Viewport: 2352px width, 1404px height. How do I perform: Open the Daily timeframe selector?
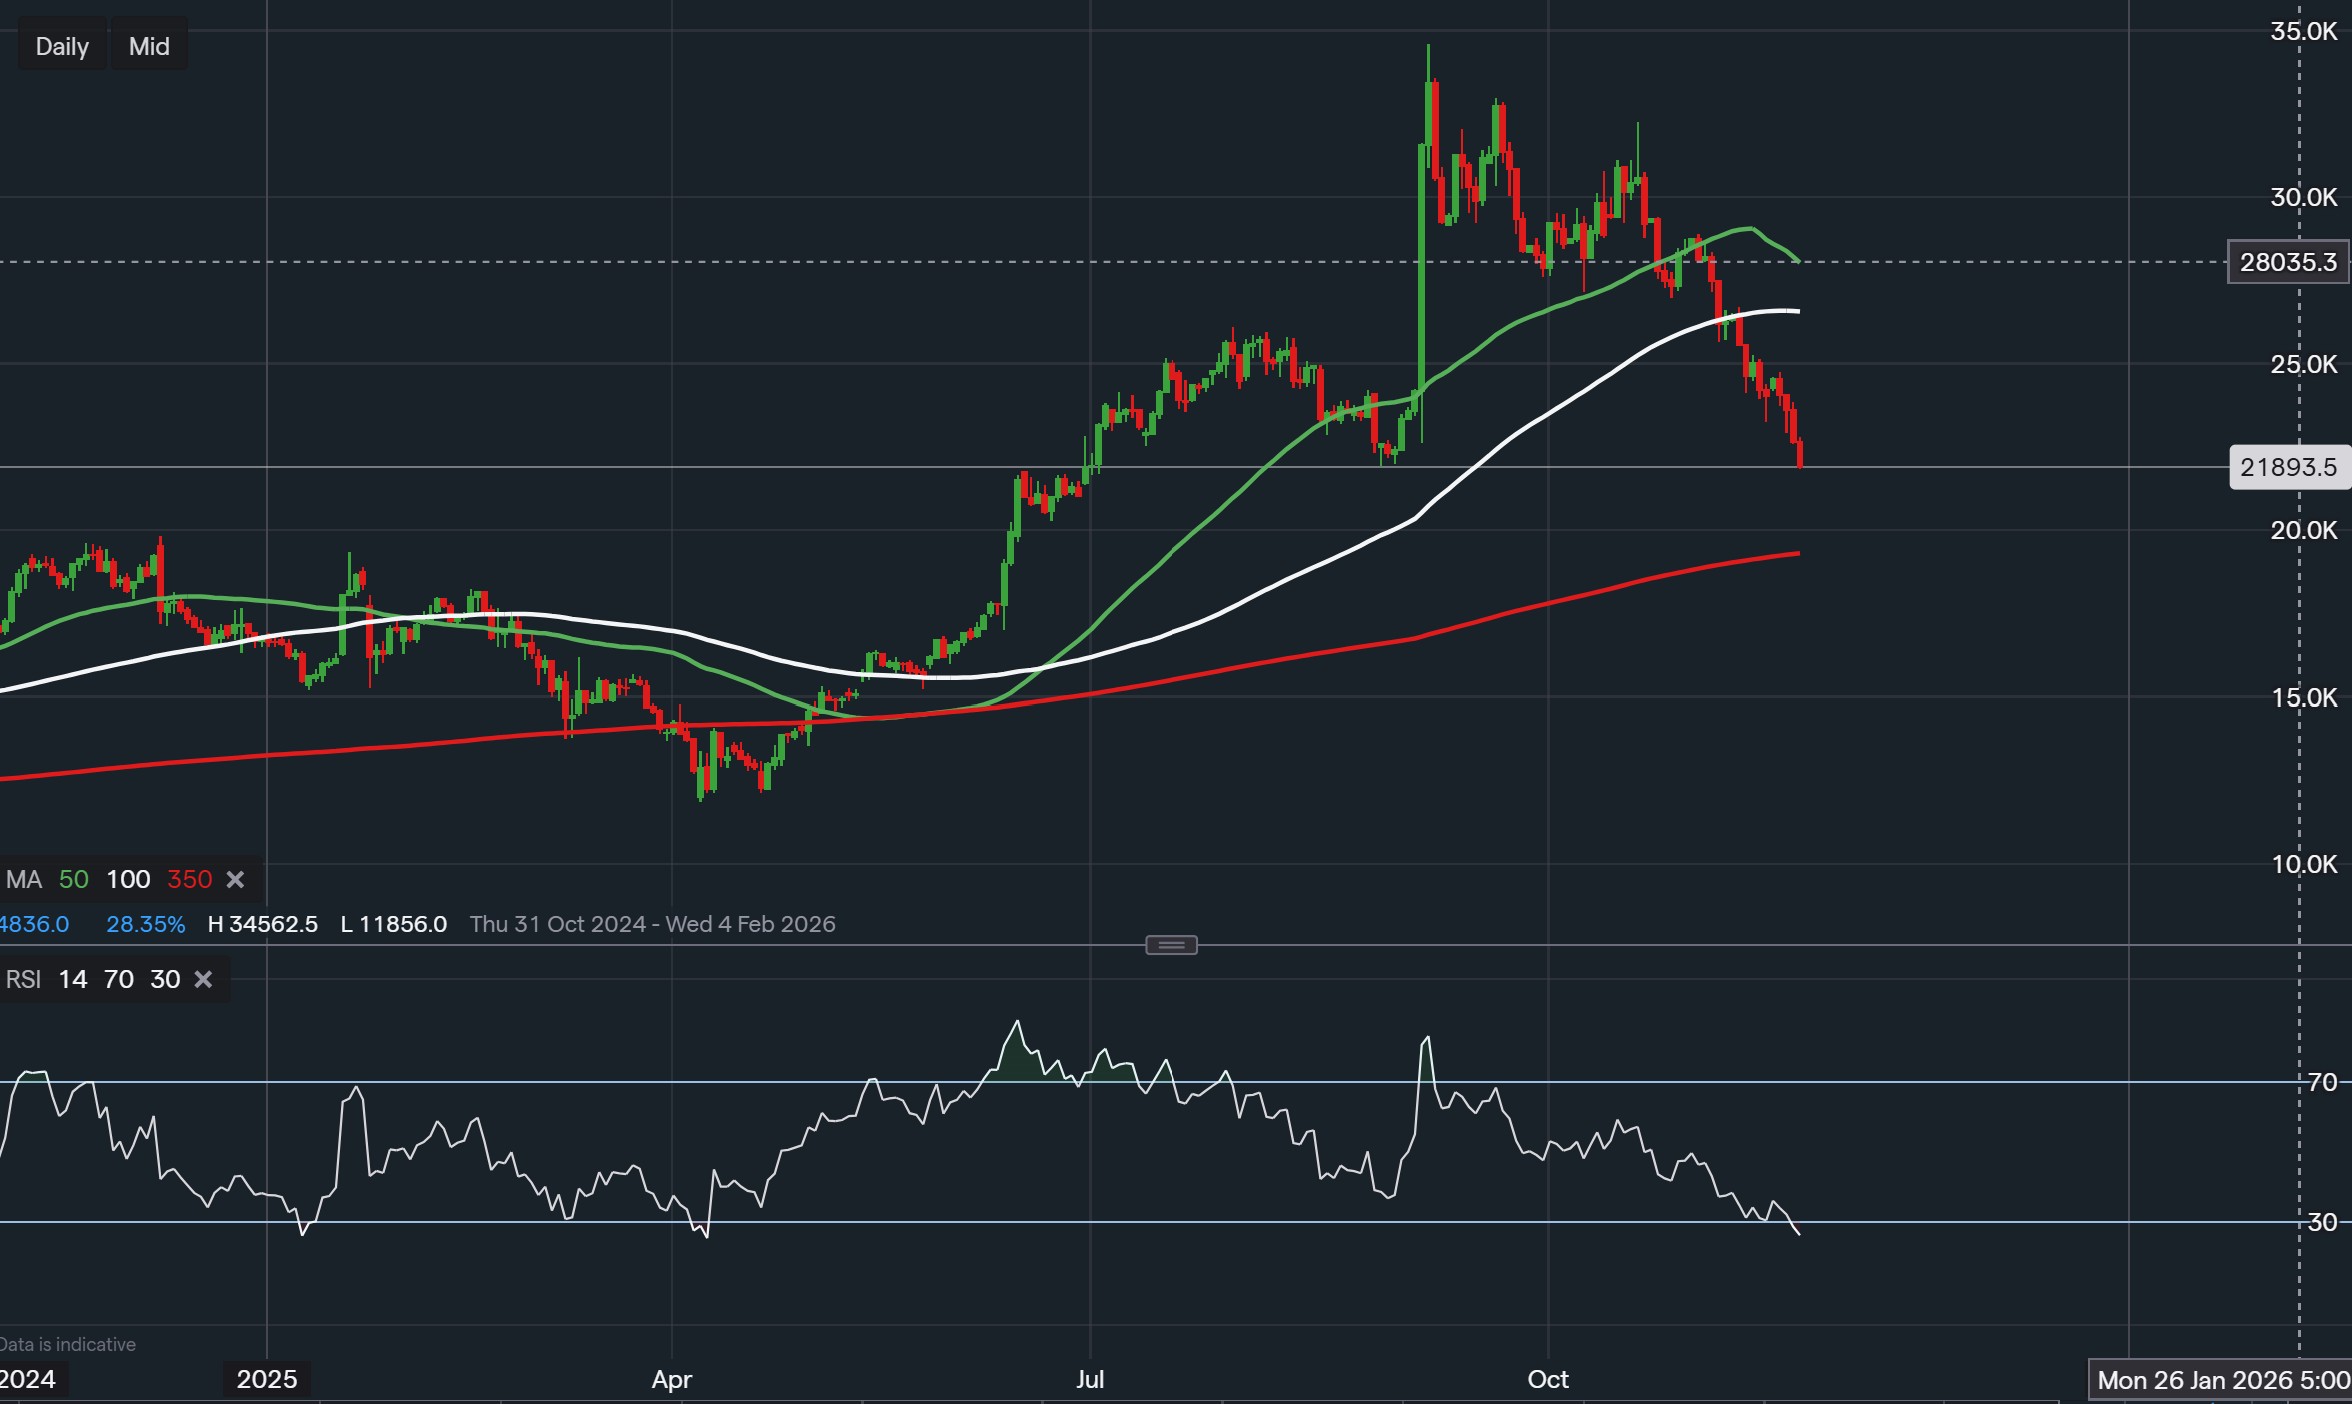[62, 47]
